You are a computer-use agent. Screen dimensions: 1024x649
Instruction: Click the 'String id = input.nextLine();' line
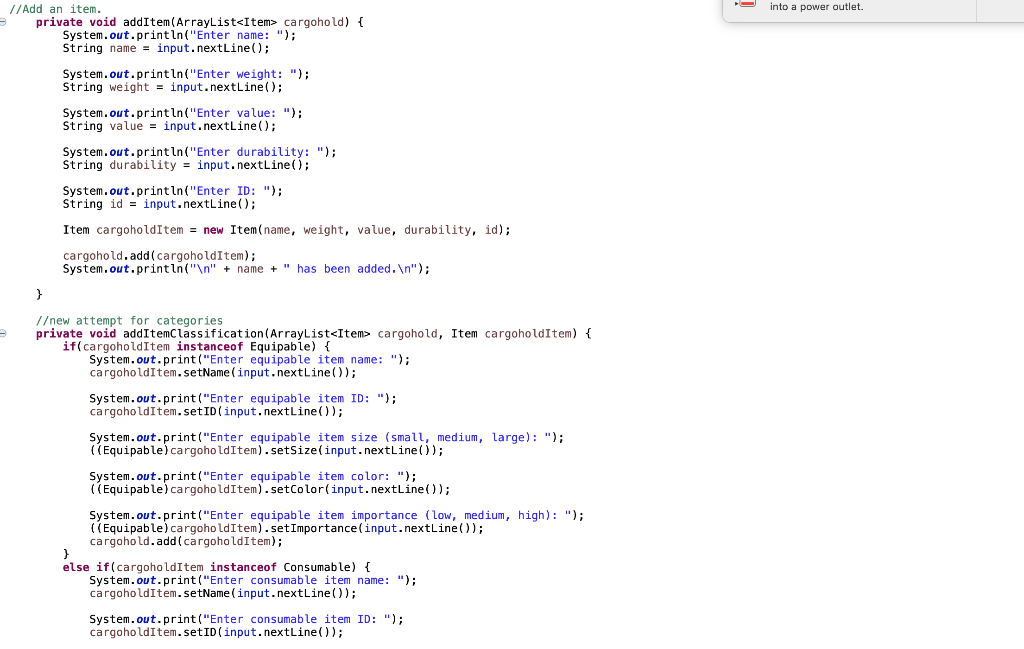point(159,204)
